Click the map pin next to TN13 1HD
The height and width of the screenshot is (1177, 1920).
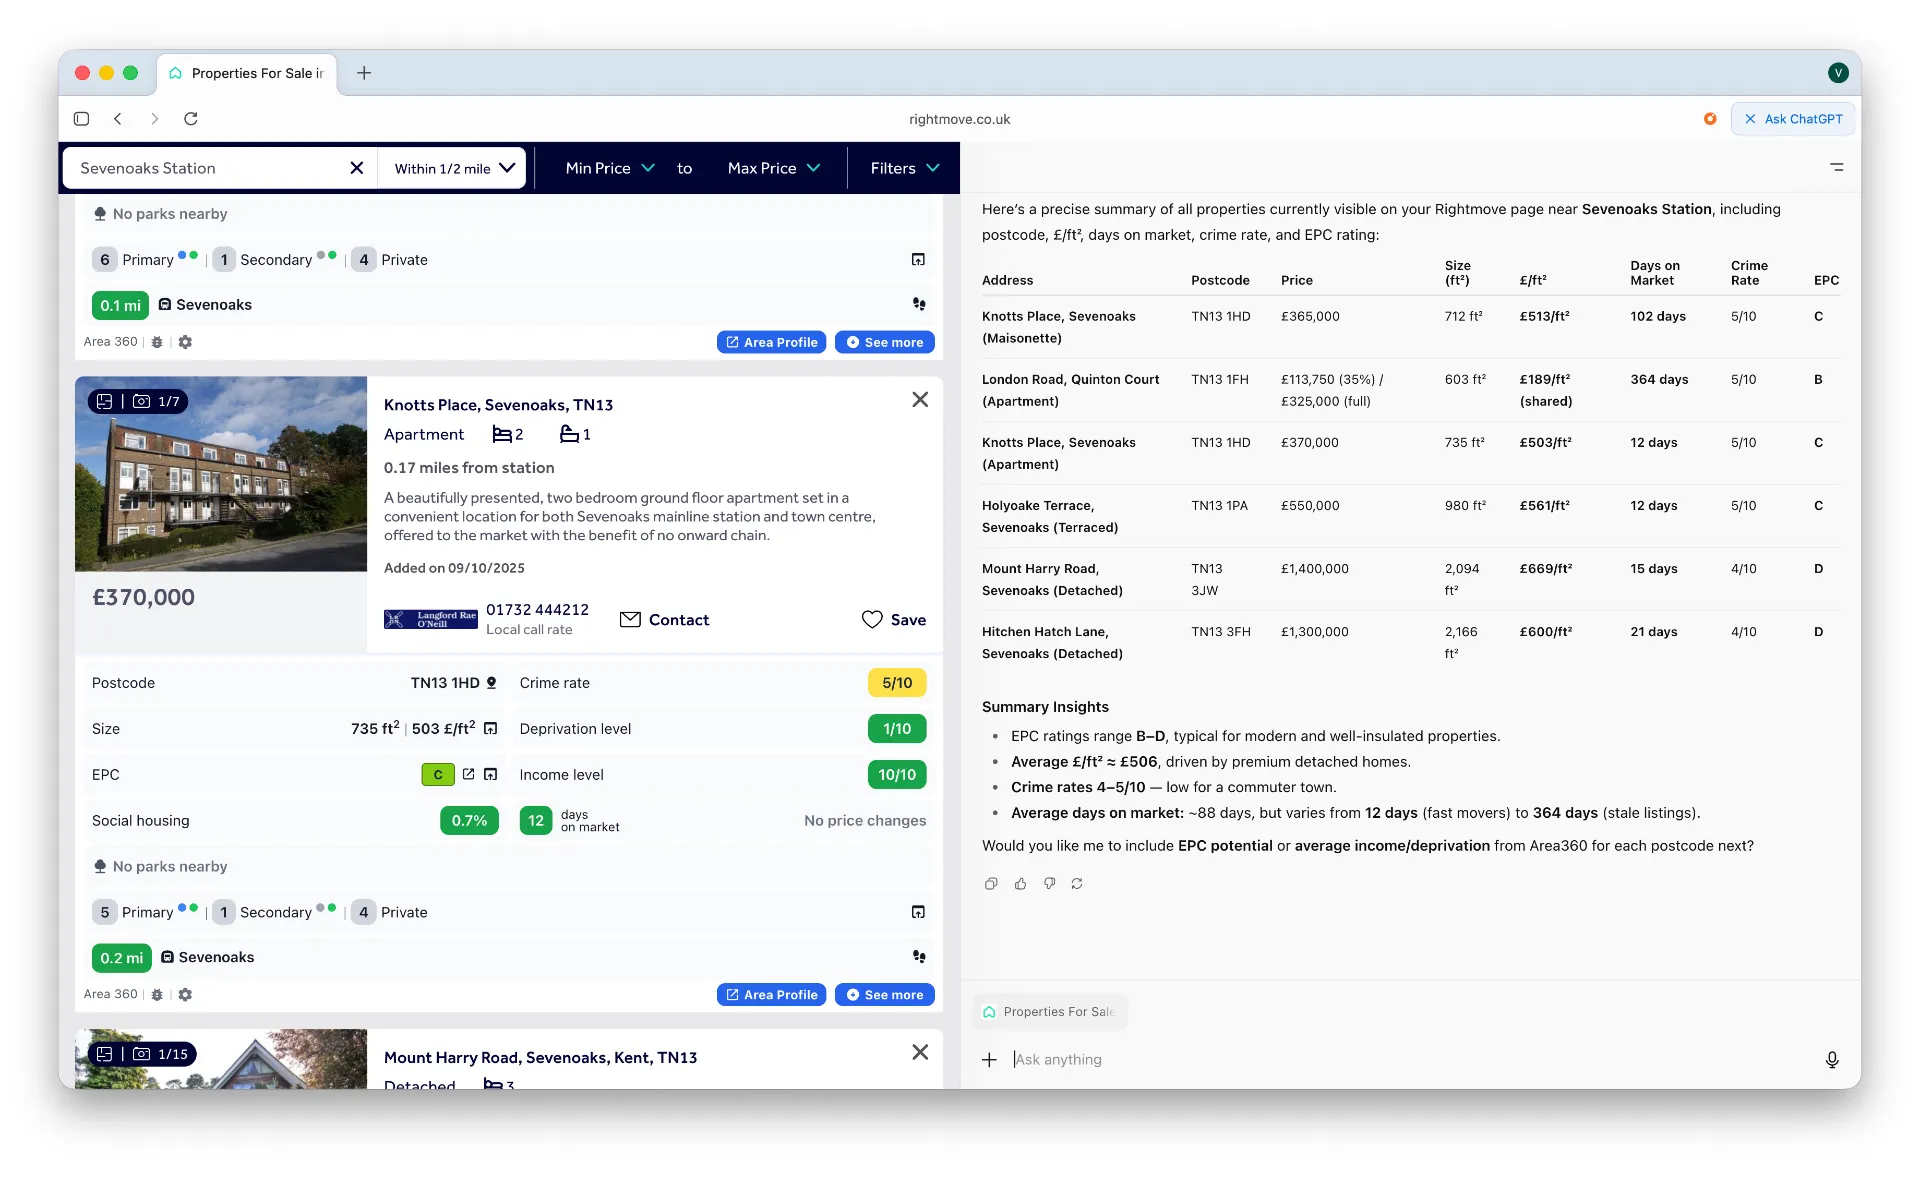[x=491, y=683]
